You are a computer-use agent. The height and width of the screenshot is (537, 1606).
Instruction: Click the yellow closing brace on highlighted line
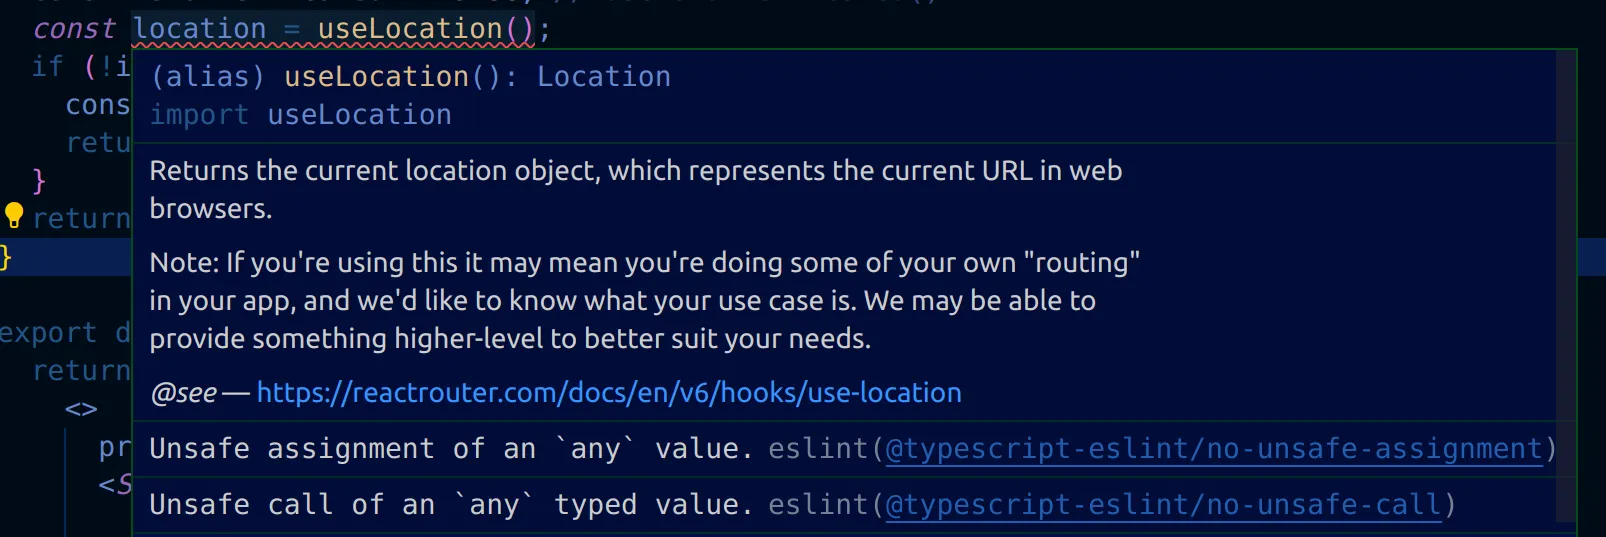[5, 257]
